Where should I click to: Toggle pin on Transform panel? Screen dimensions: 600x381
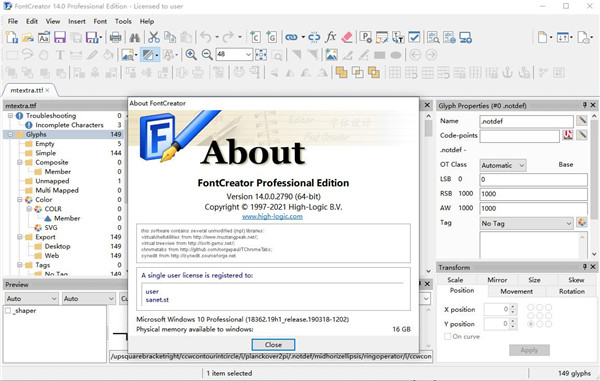[585, 267]
